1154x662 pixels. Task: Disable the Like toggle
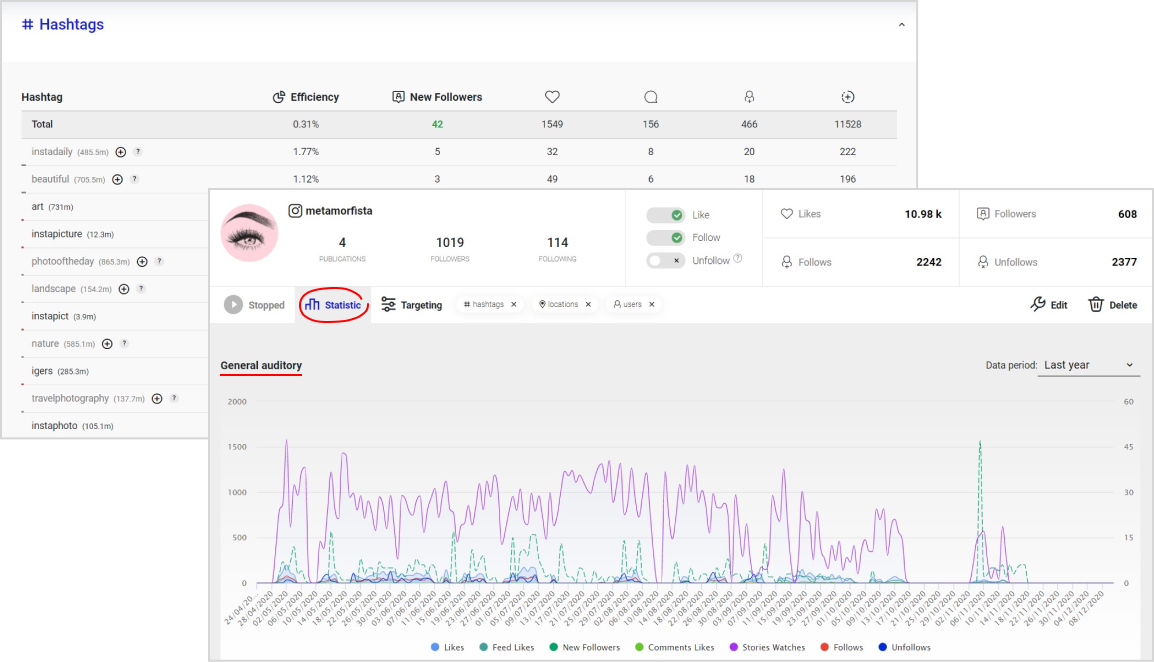[665, 215]
